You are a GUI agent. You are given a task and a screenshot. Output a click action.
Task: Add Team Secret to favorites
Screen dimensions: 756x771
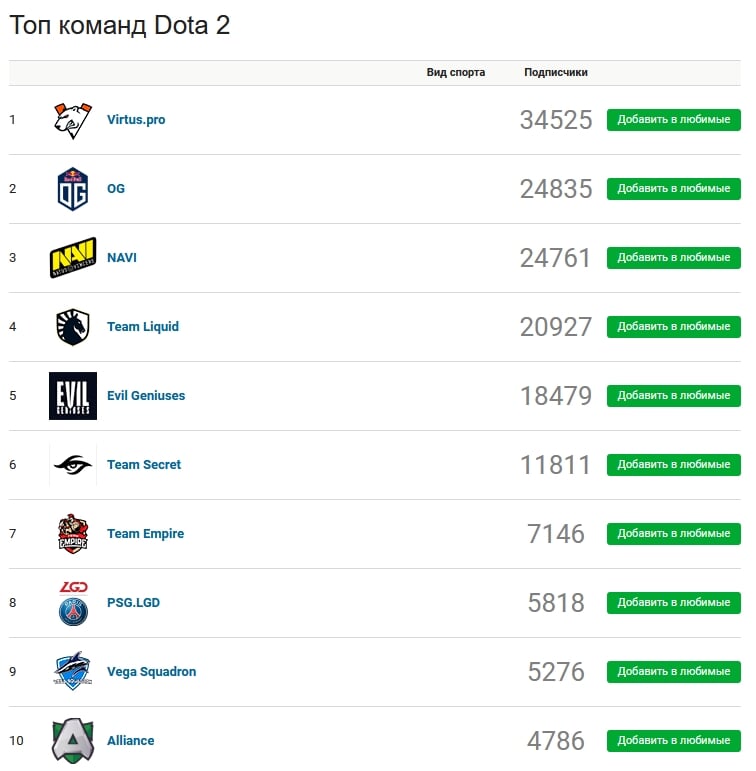[674, 465]
